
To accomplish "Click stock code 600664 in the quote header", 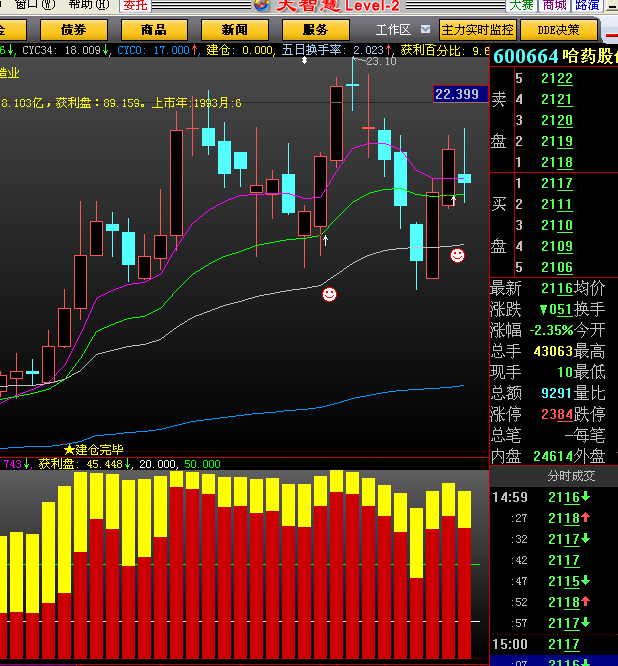I will point(525,56).
